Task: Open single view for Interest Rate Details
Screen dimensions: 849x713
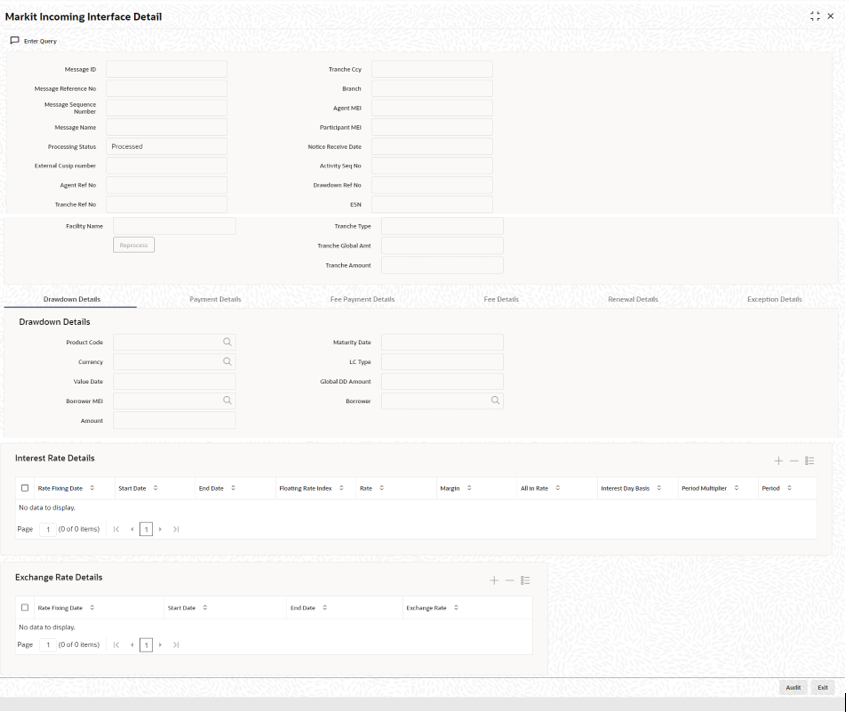Action: pyautogui.click(x=809, y=461)
